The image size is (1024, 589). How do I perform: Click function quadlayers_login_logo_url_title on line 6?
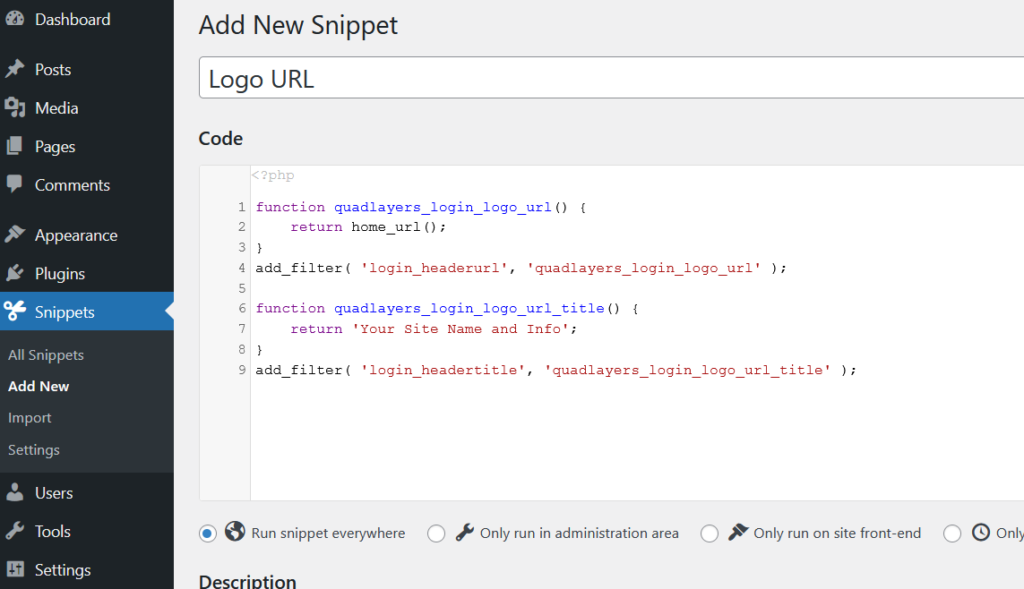[x=447, y=308]
